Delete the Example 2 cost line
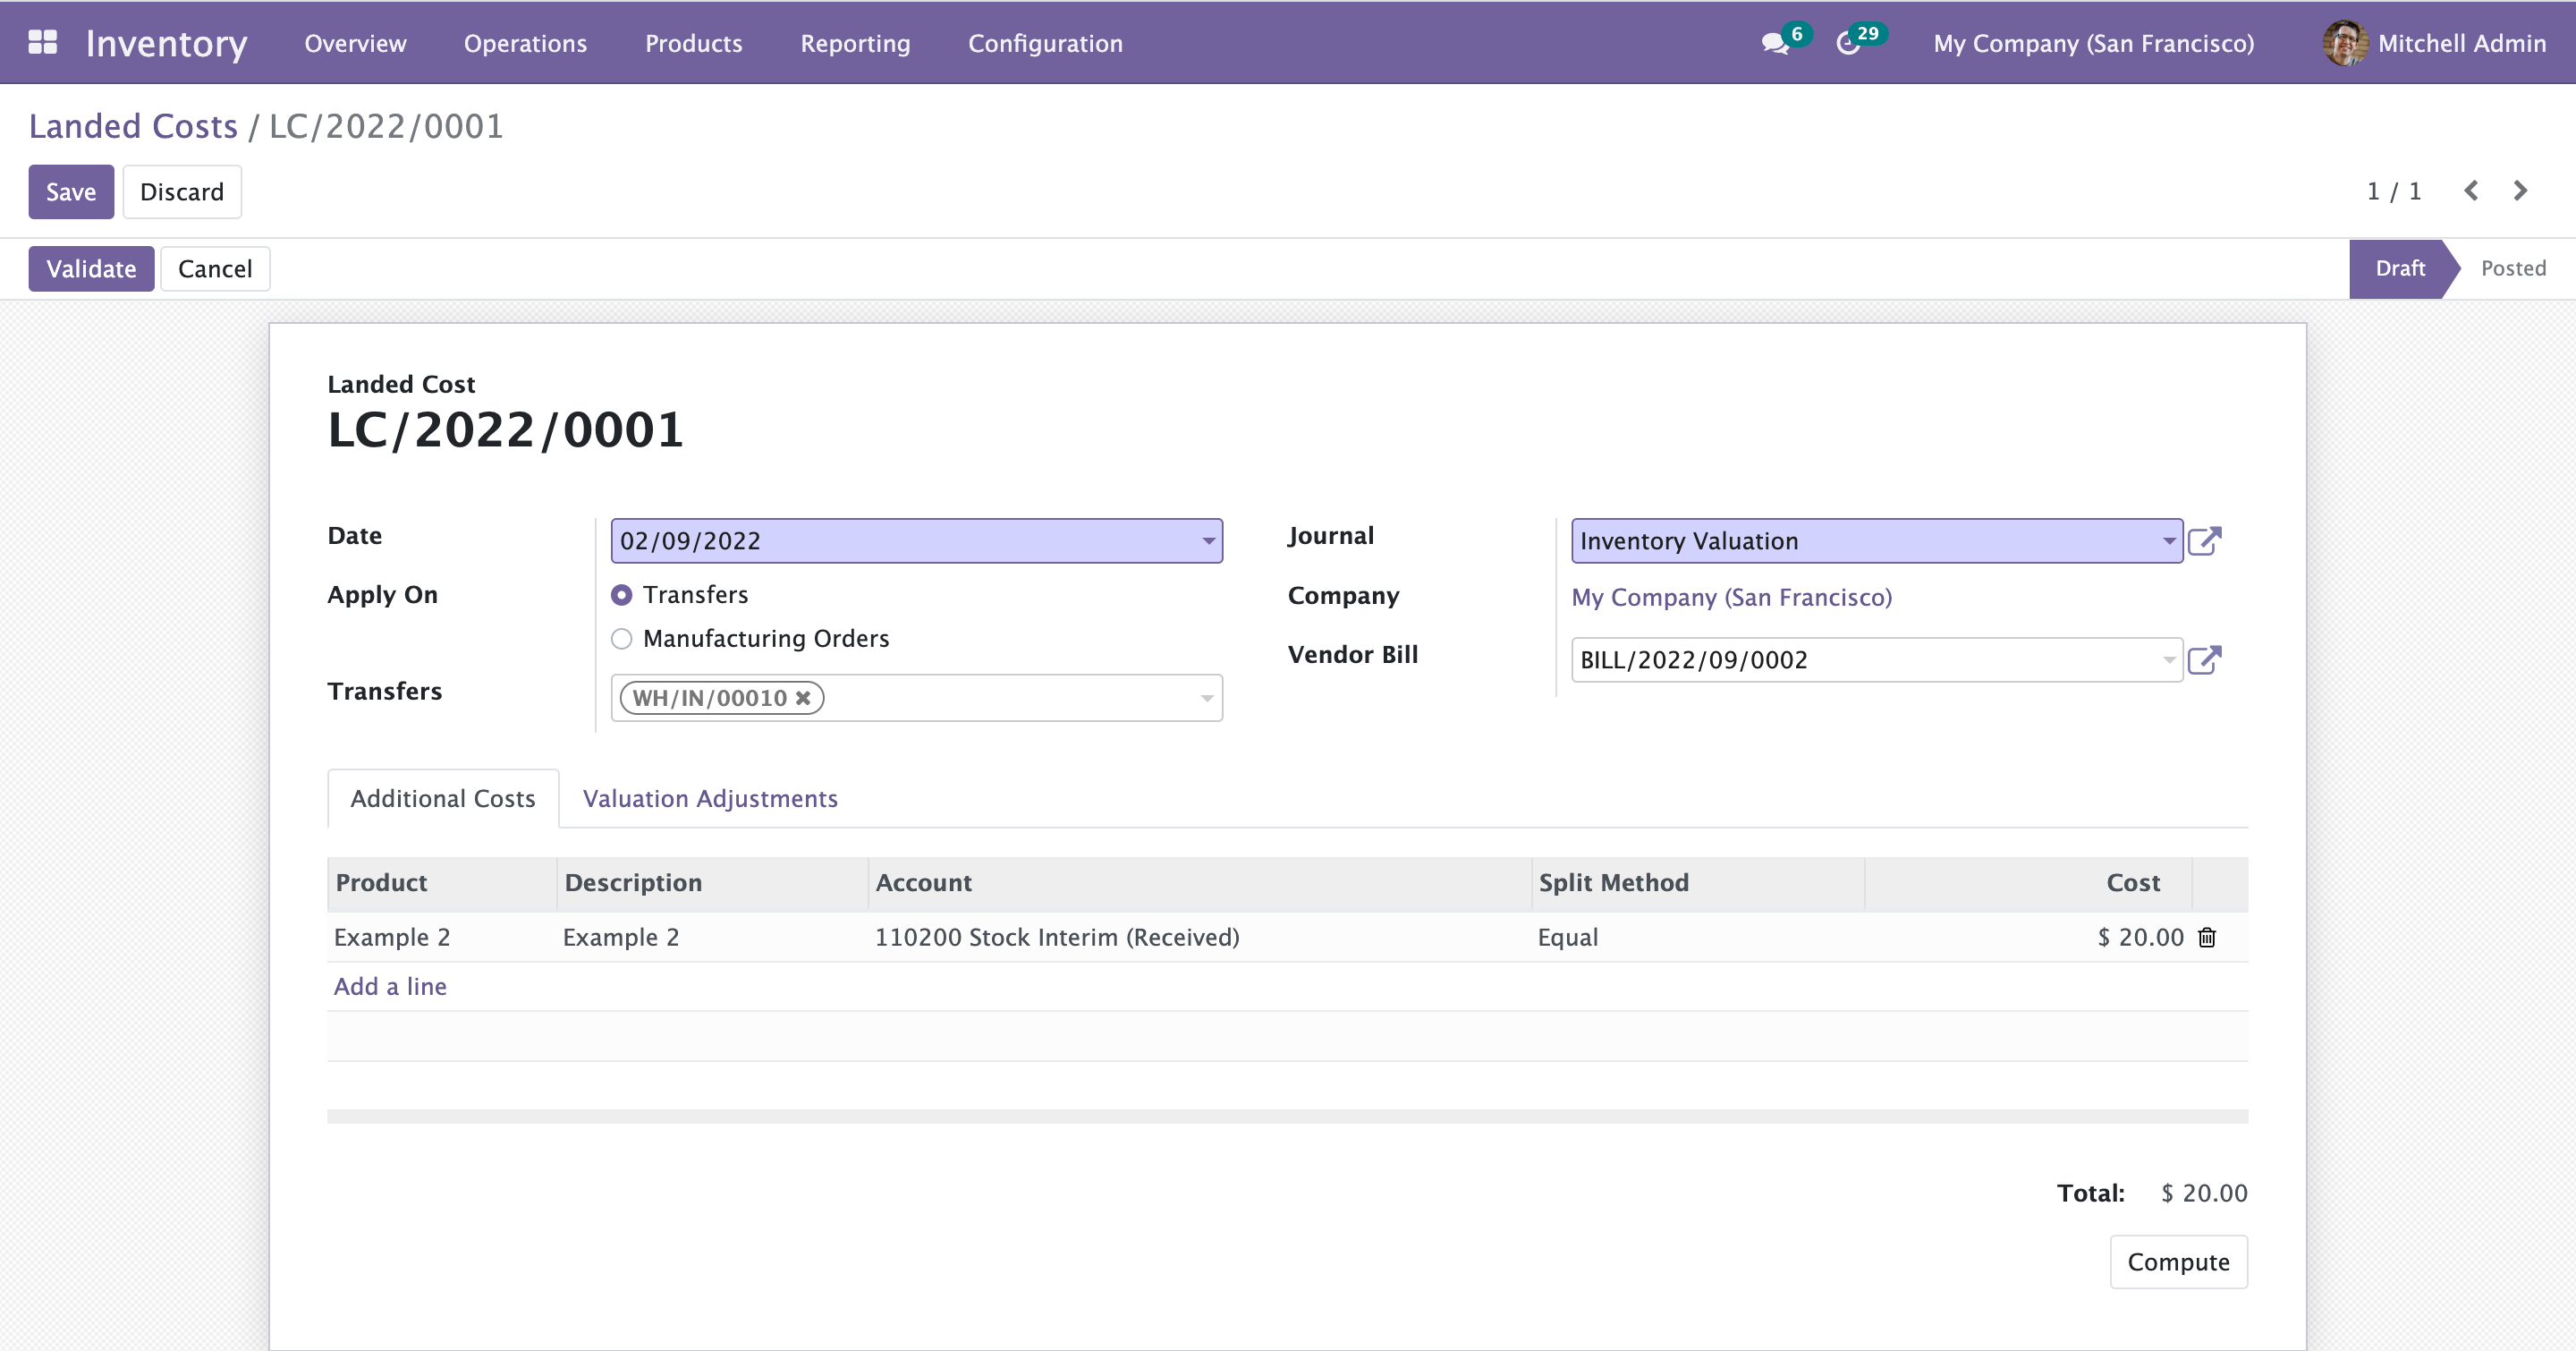 [x=2207, y=937]
